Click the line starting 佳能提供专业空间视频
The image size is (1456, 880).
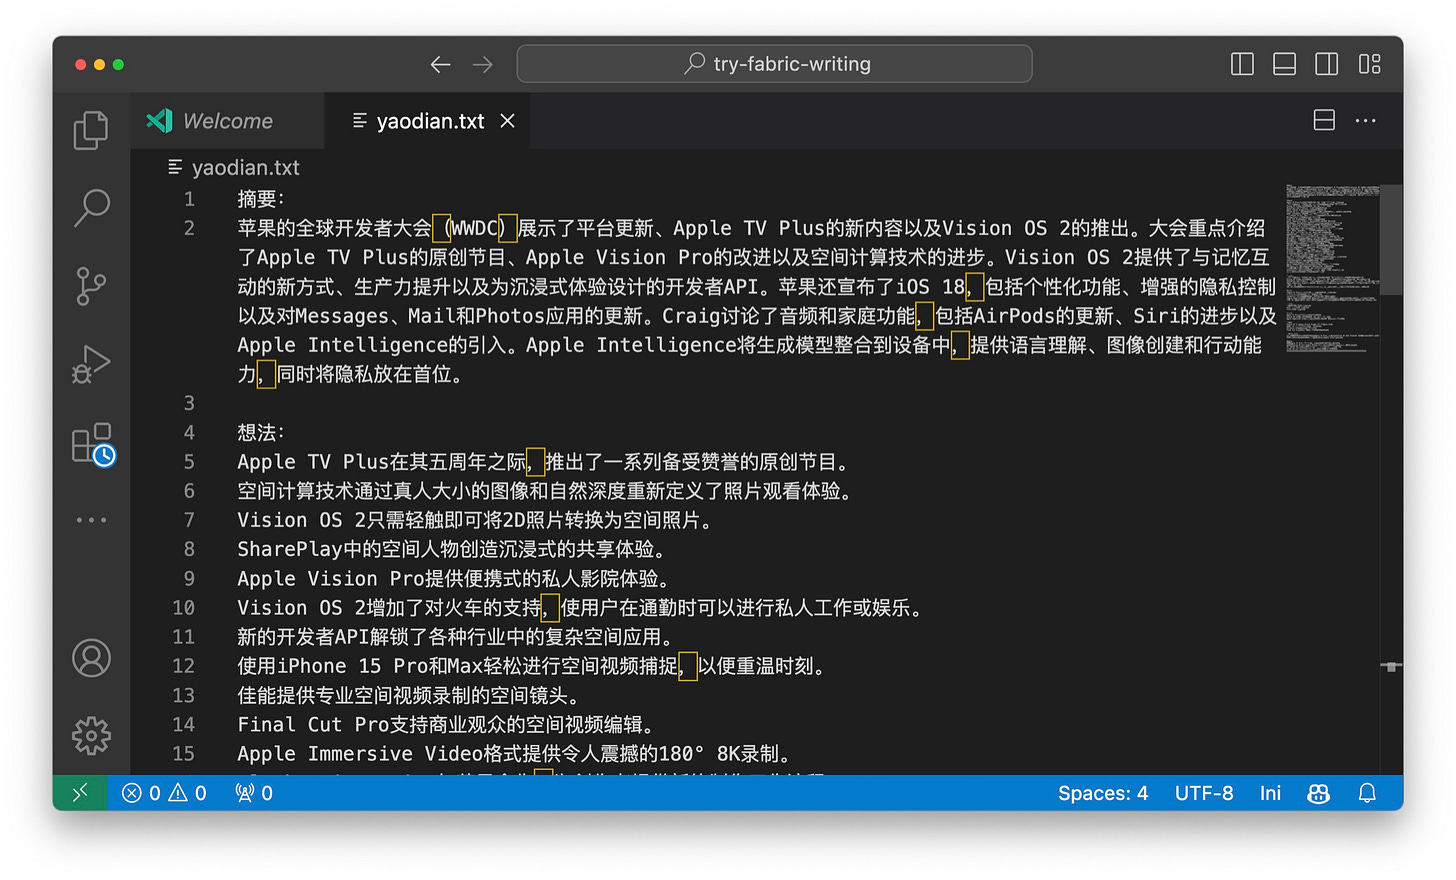[408, 695]
